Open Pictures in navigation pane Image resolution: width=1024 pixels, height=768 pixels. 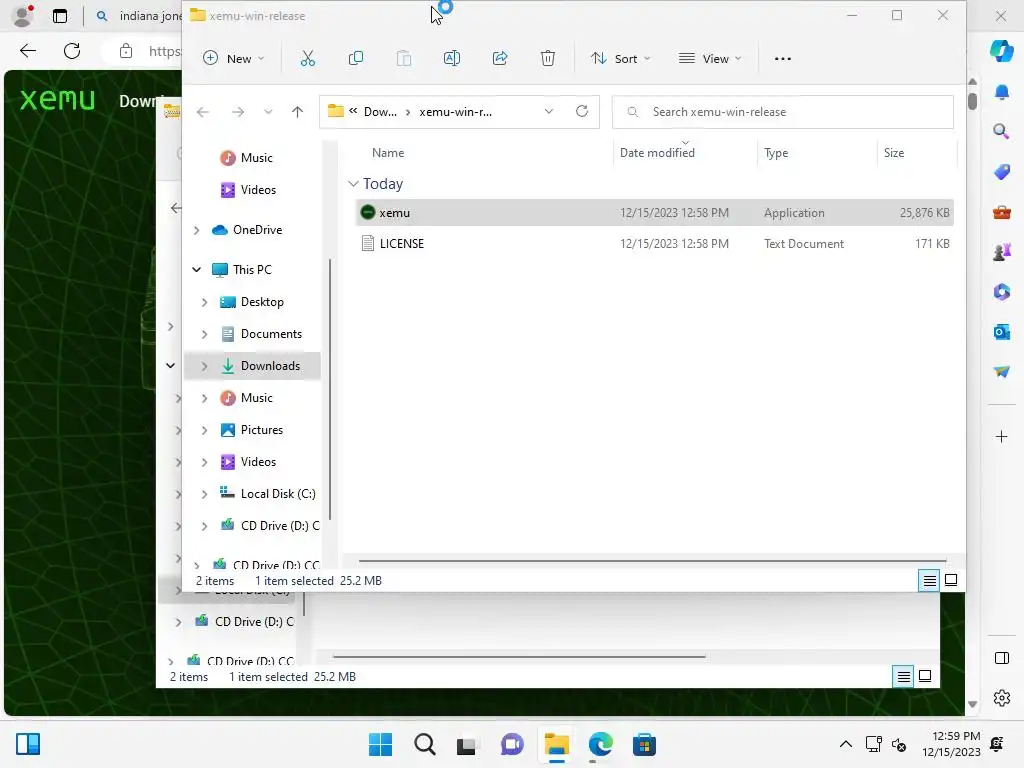point(261,430)
